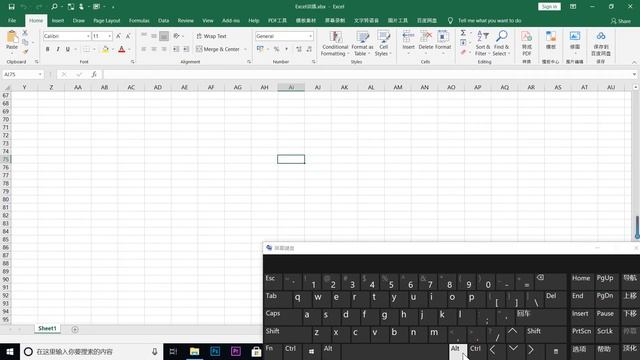Open Format as Table dropdown
The height and width of the screenshot is (360, 640).
[362, 43]
